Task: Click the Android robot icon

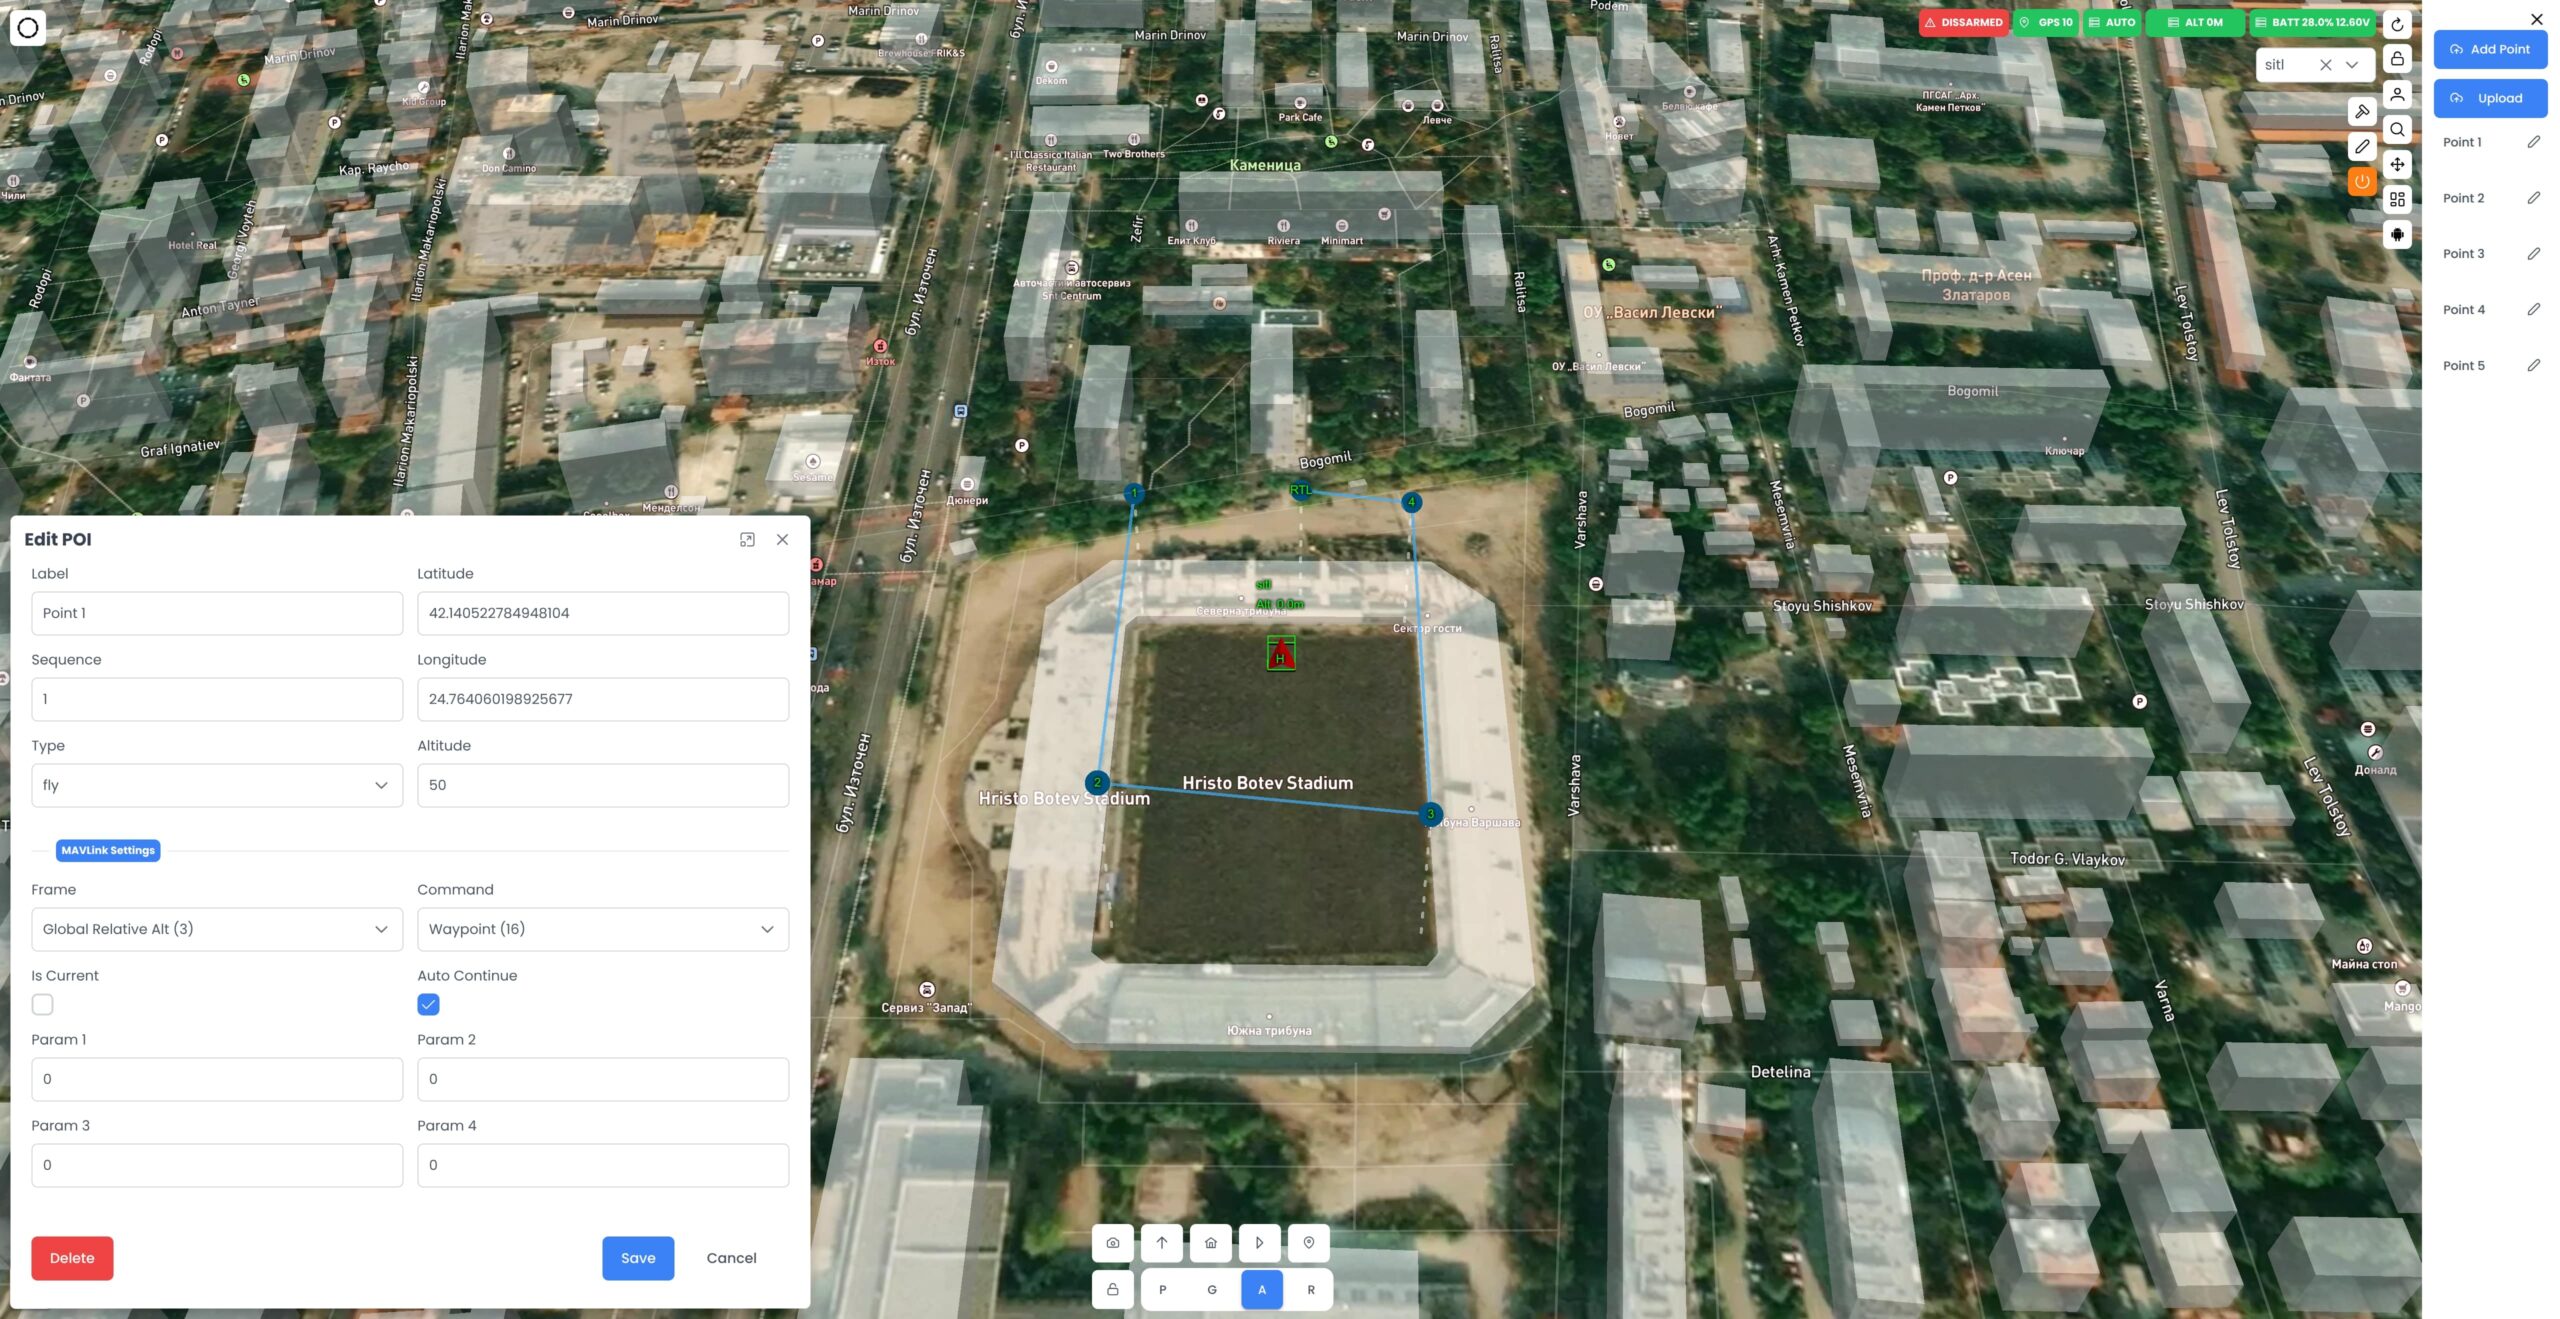Action: 2397,234
